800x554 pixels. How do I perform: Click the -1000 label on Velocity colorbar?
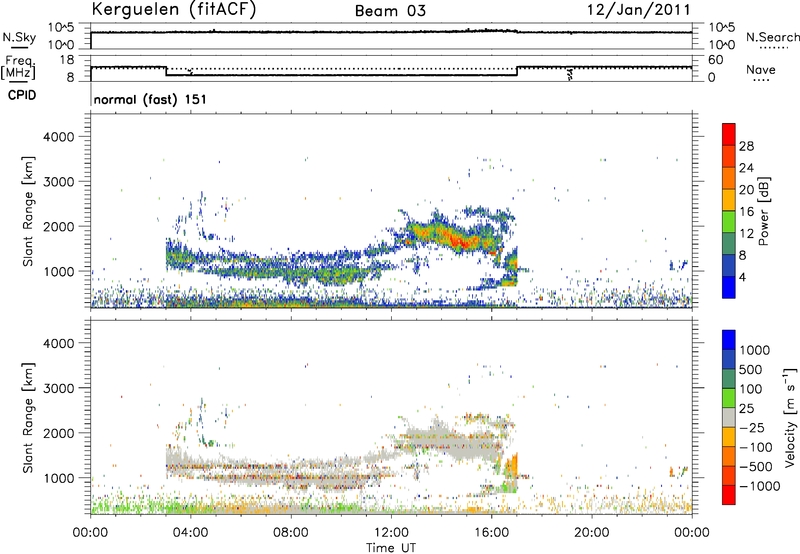(760, 486)
